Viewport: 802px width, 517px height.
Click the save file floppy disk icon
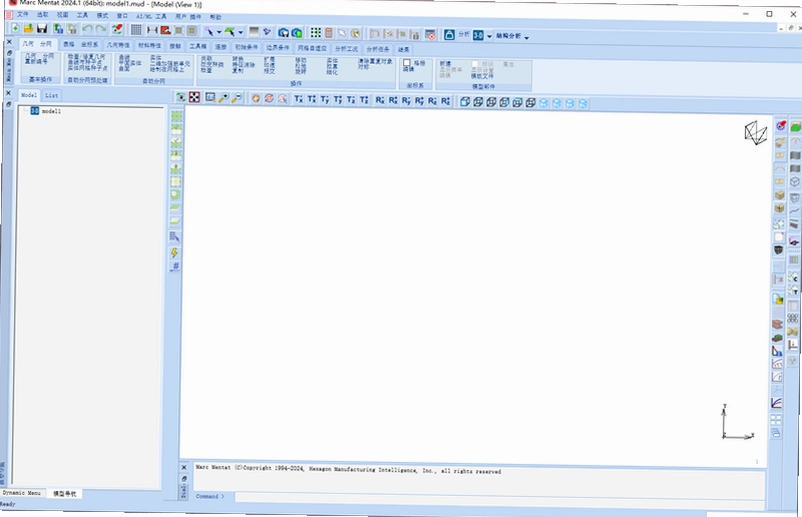click(x=42, y=29)
